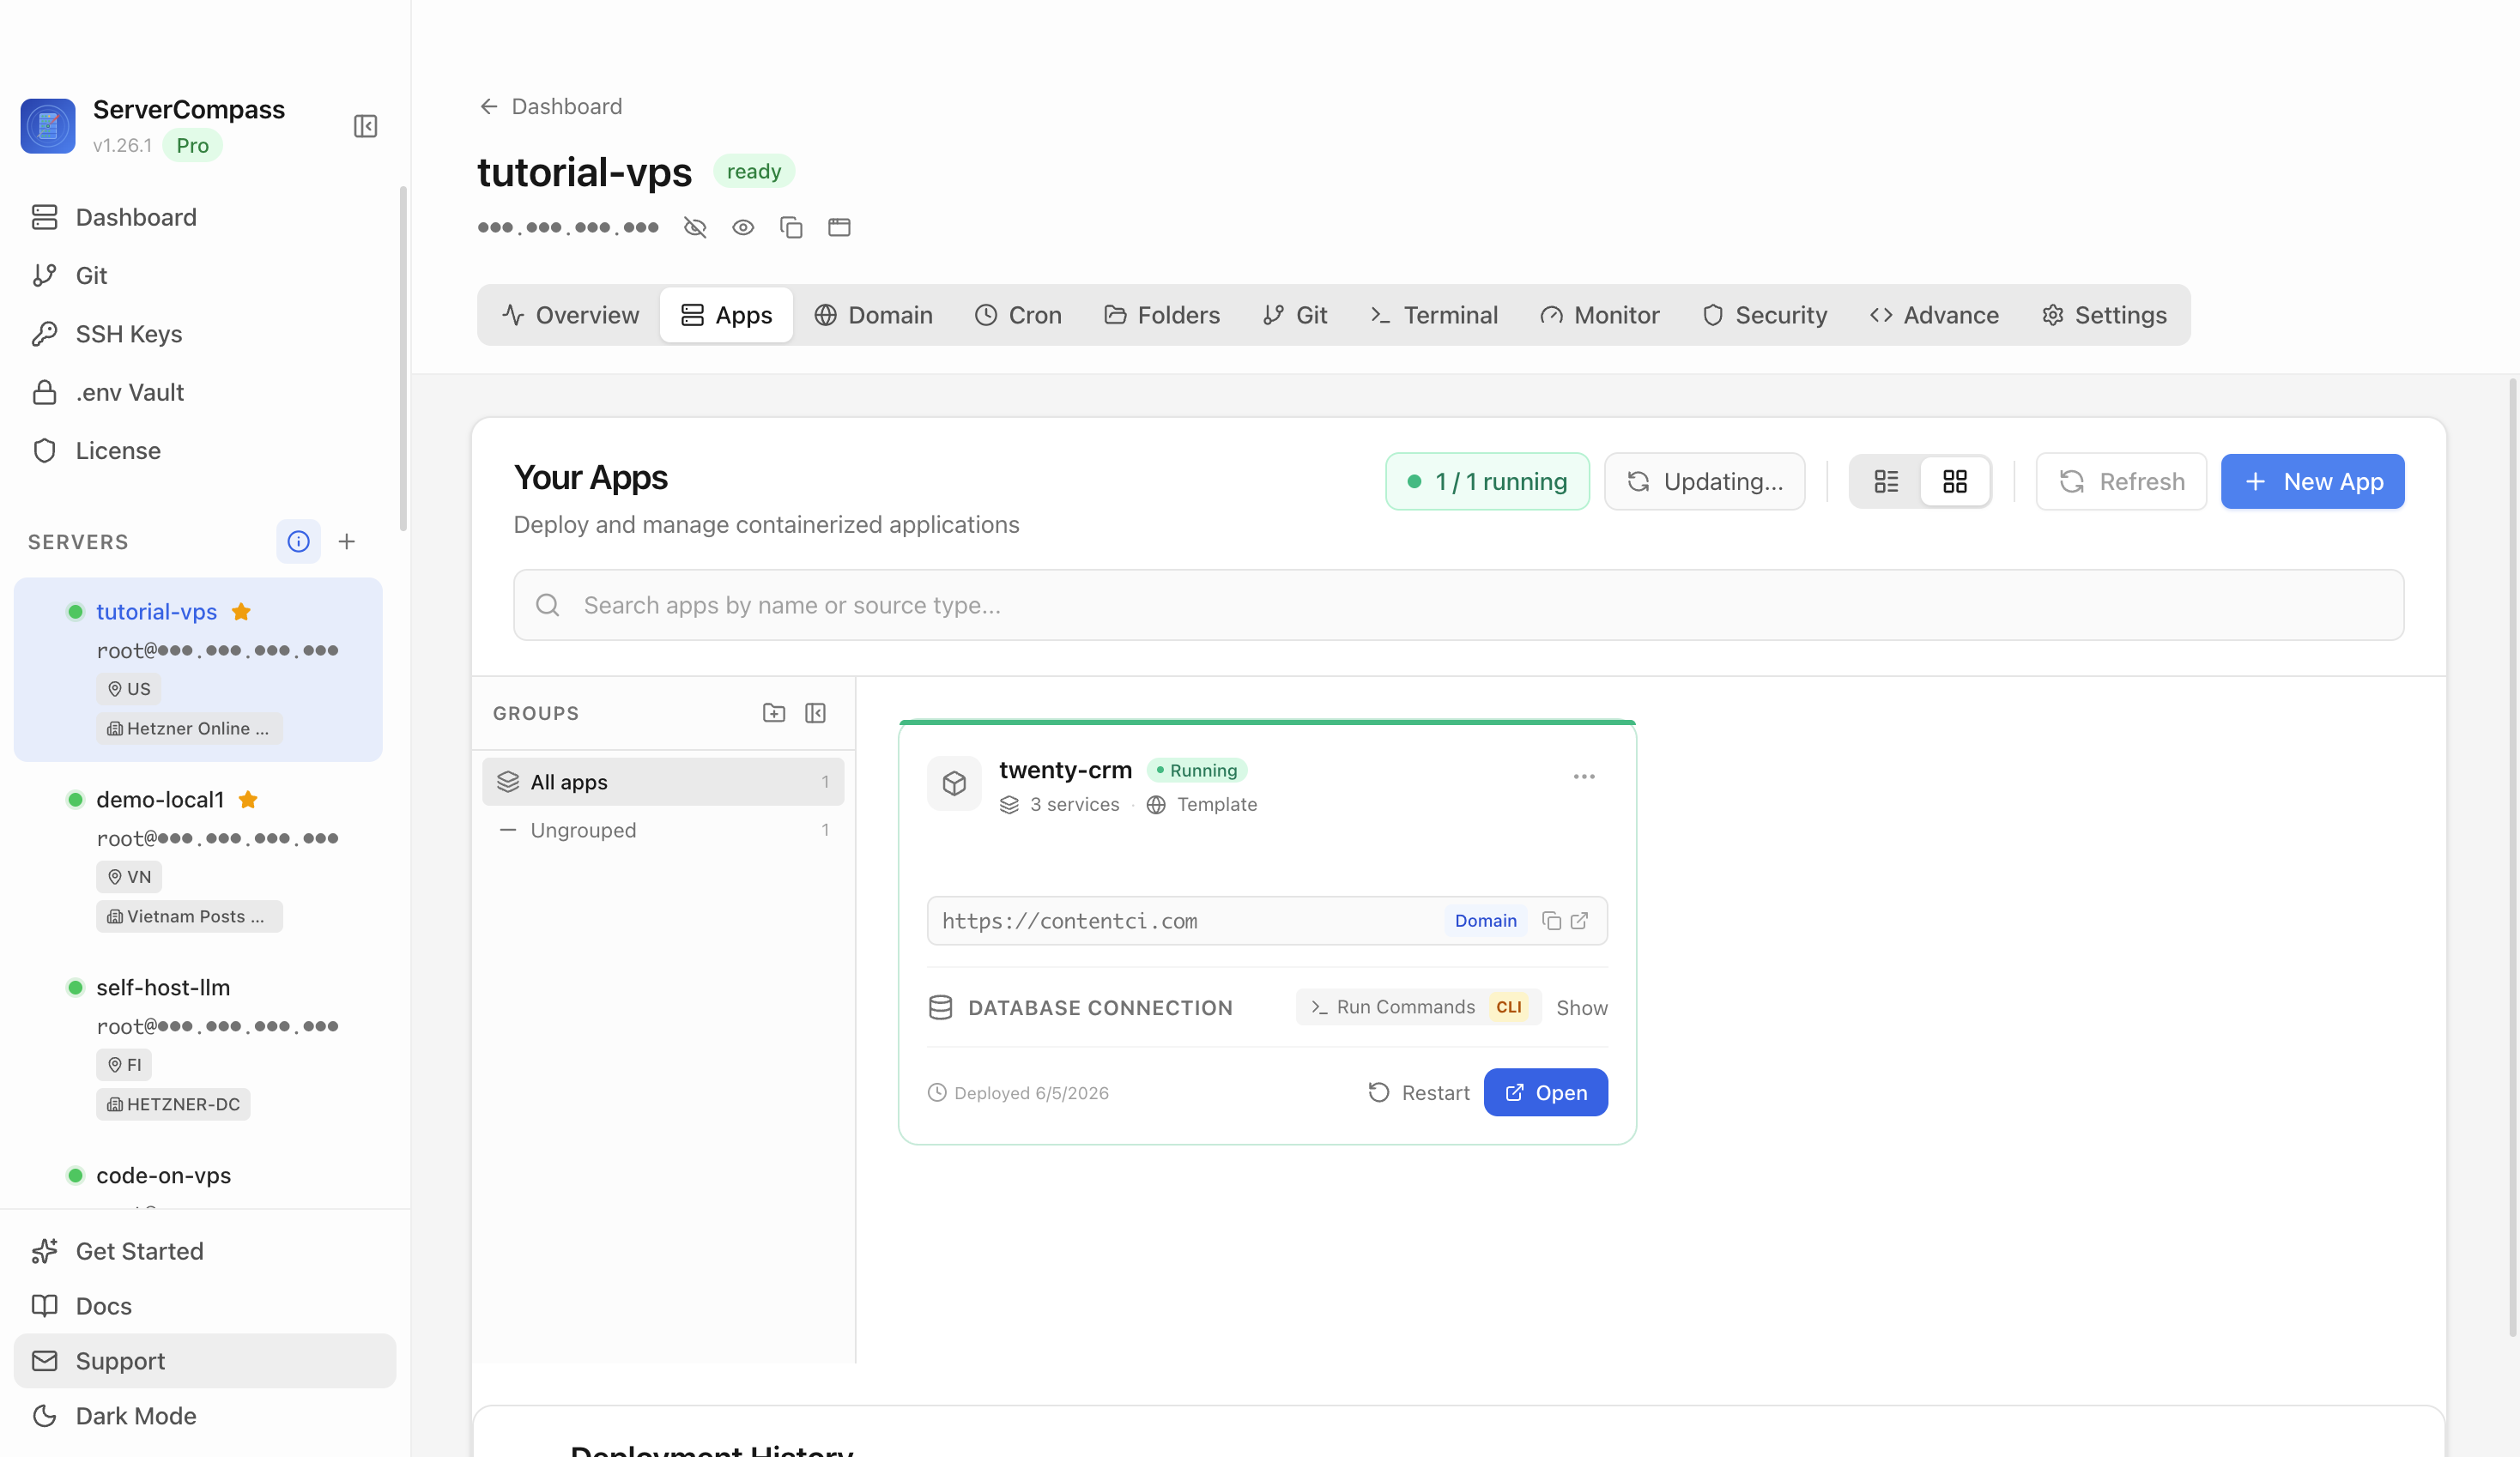Screen dimensions: 2520x1457
Task: Toggle Dark Mode
Action: tap(205, 1416)
